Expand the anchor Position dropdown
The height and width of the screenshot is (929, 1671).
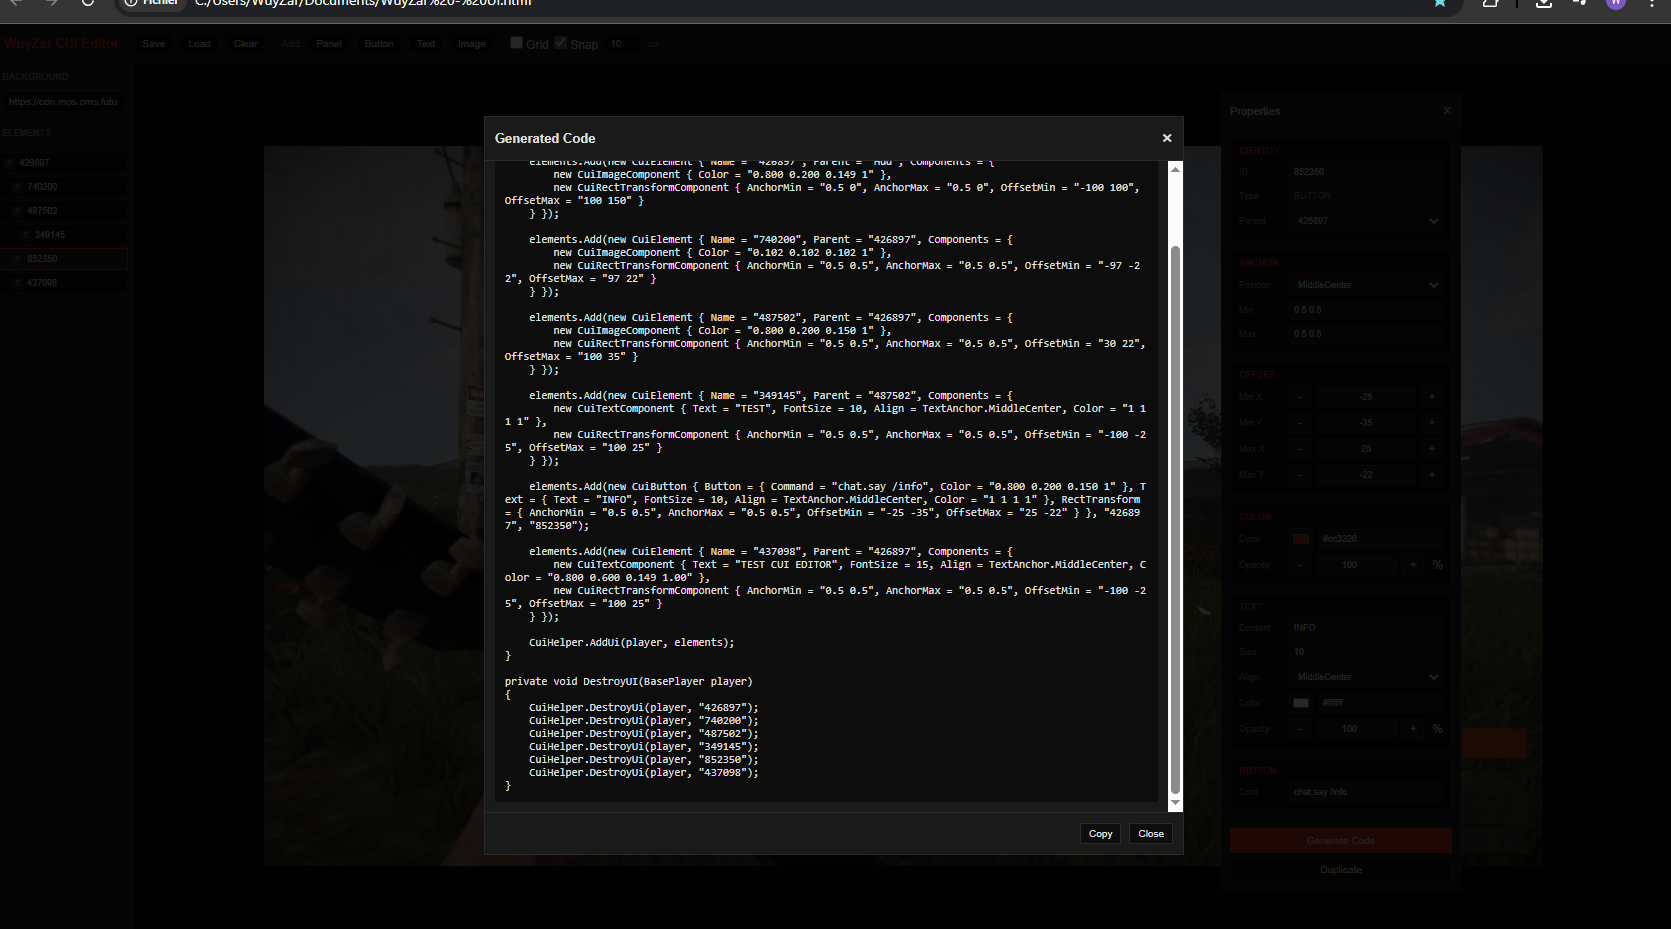1366,285
